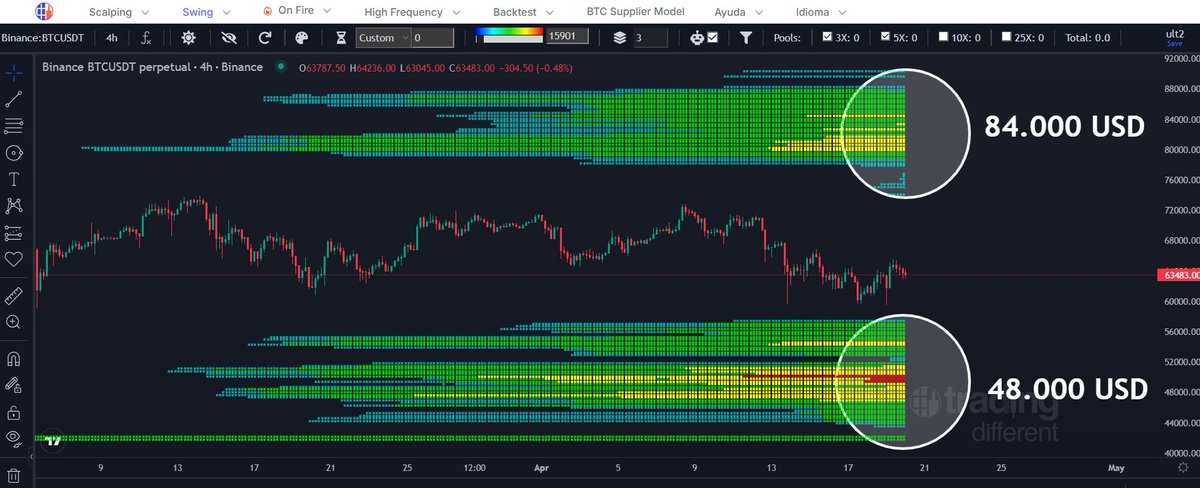Open the Custom time range dropdown

tap(383, 38)
